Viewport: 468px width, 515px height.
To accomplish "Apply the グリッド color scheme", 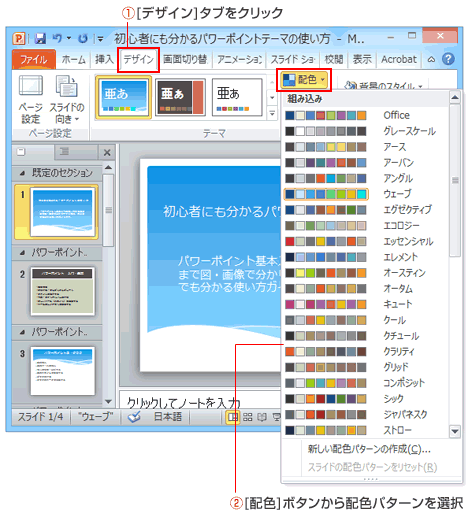I will click(x=365, y=367).
